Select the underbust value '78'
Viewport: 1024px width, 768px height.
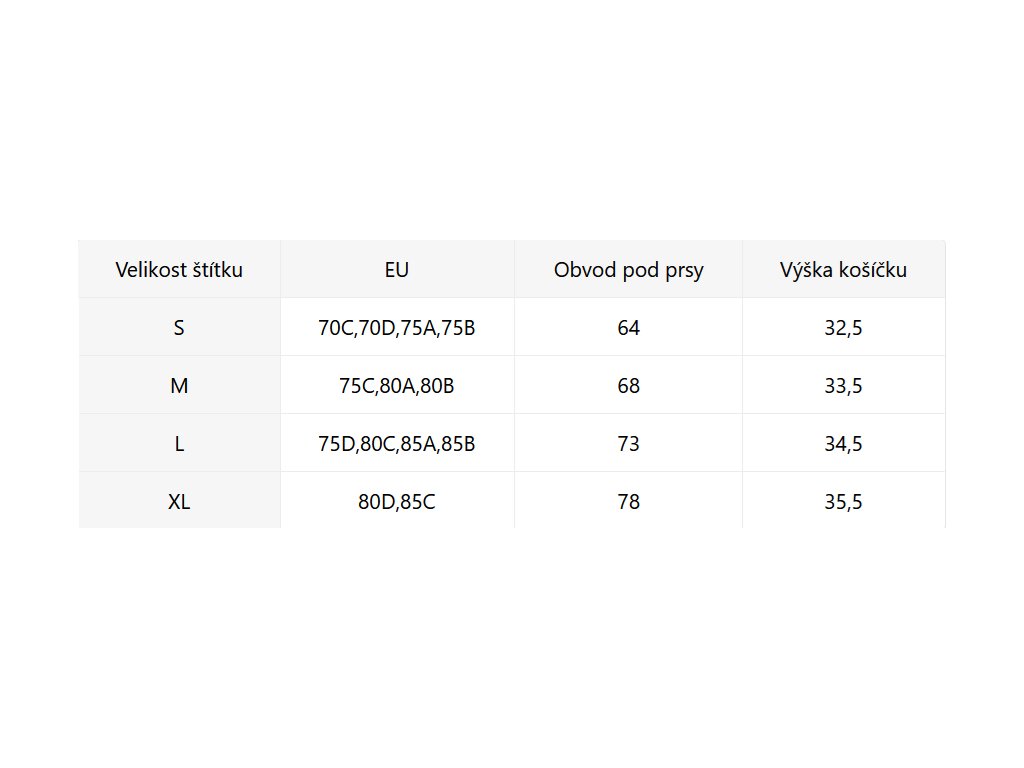628,501
